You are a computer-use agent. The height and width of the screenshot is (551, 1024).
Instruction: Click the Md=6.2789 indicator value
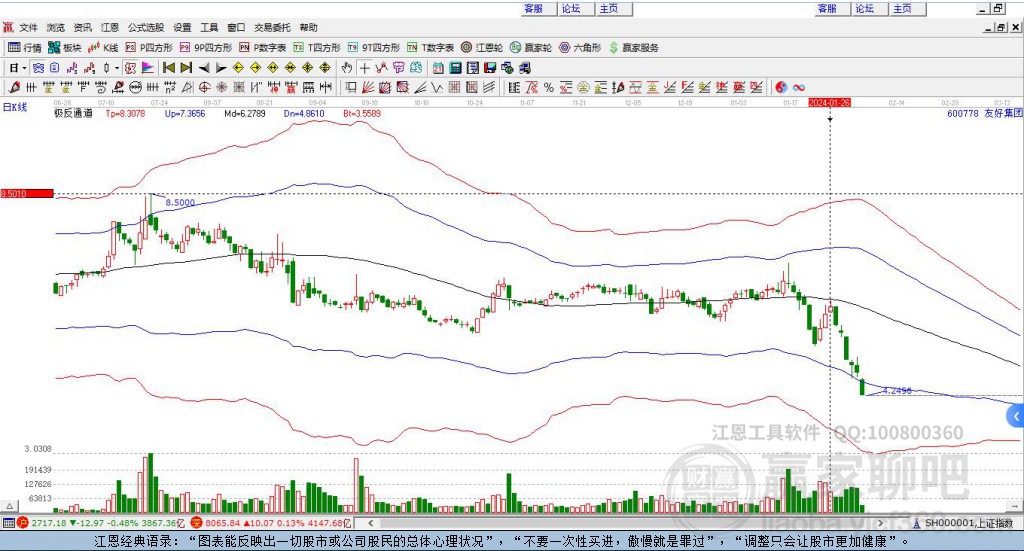pyautogui.click(x=245, y=114)
